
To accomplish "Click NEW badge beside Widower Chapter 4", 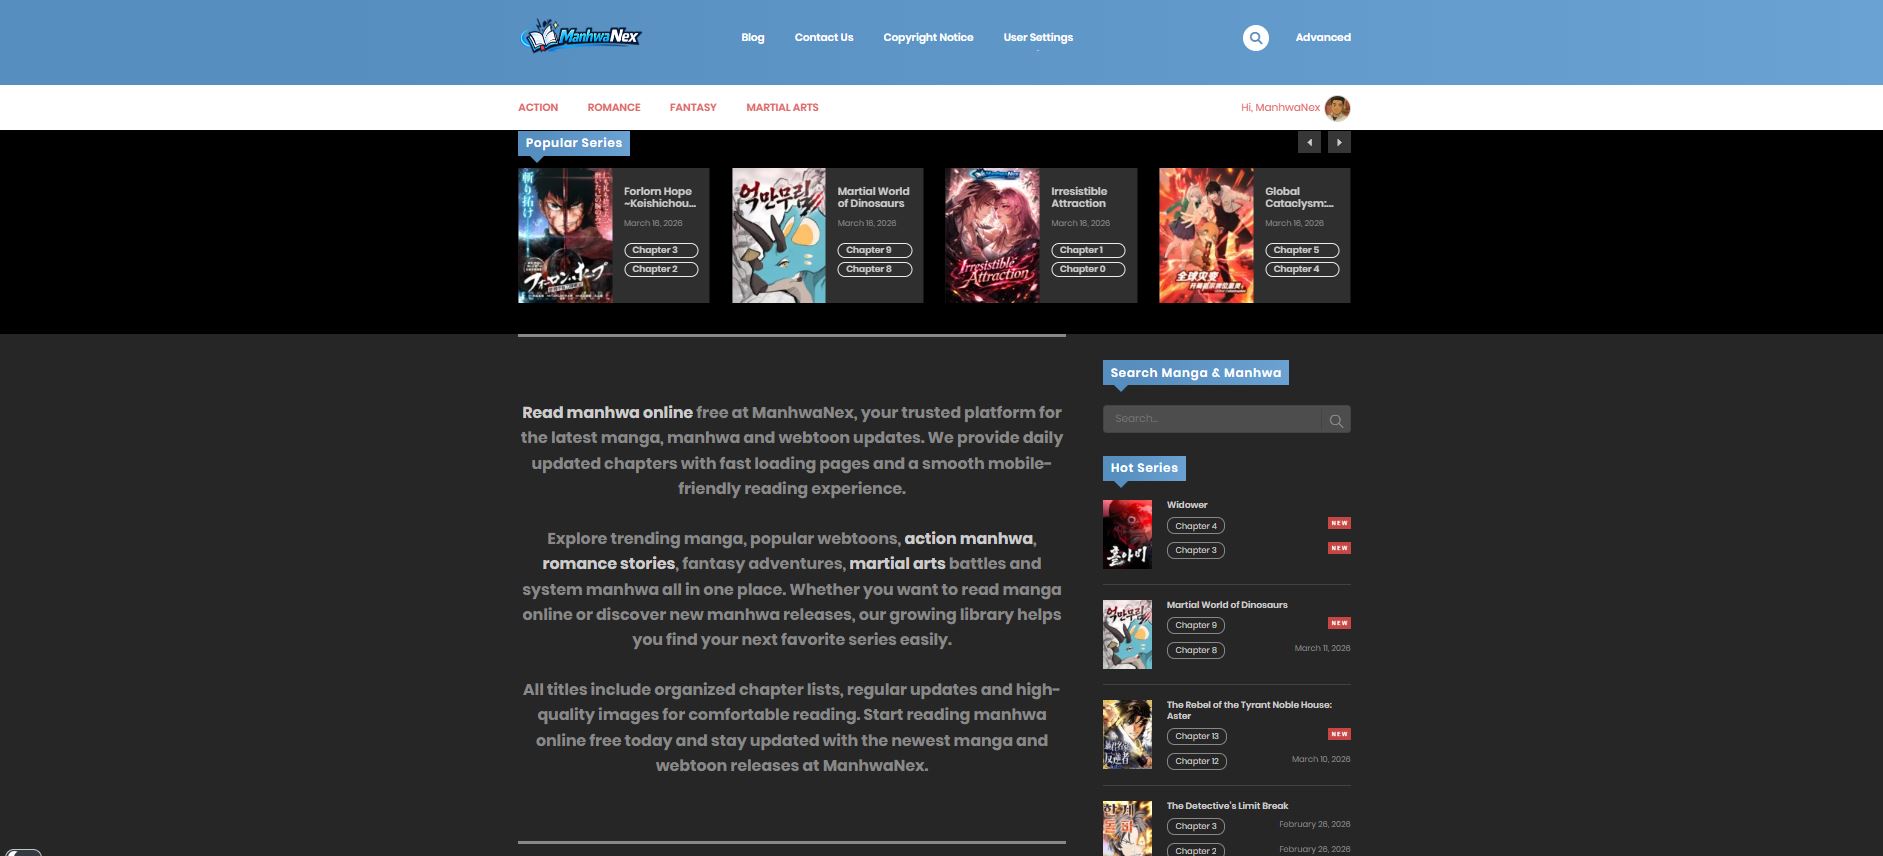I will point(1339,523).
